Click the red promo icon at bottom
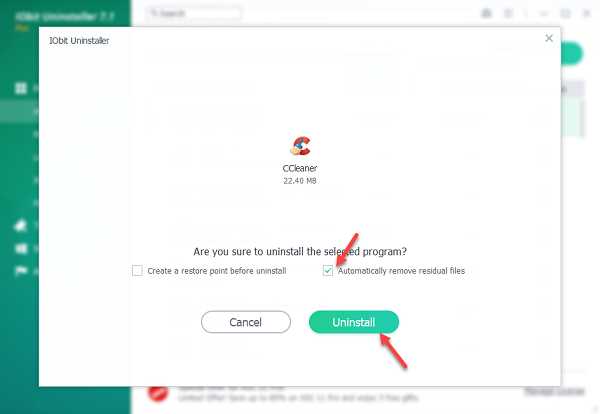600x414 pixels. [158, 393]
